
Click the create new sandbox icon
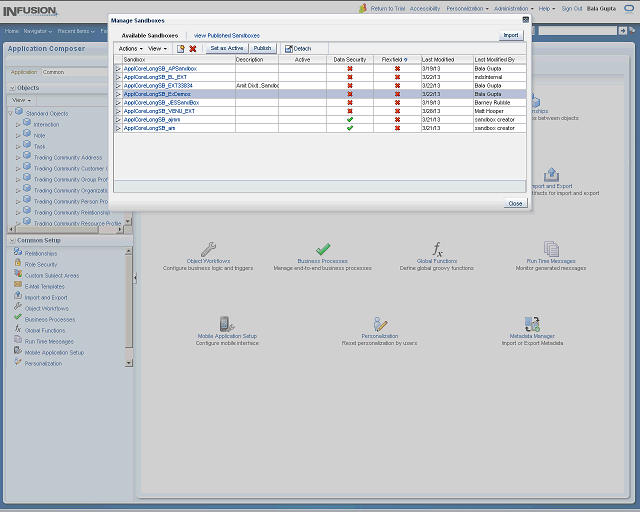point(181,48)
